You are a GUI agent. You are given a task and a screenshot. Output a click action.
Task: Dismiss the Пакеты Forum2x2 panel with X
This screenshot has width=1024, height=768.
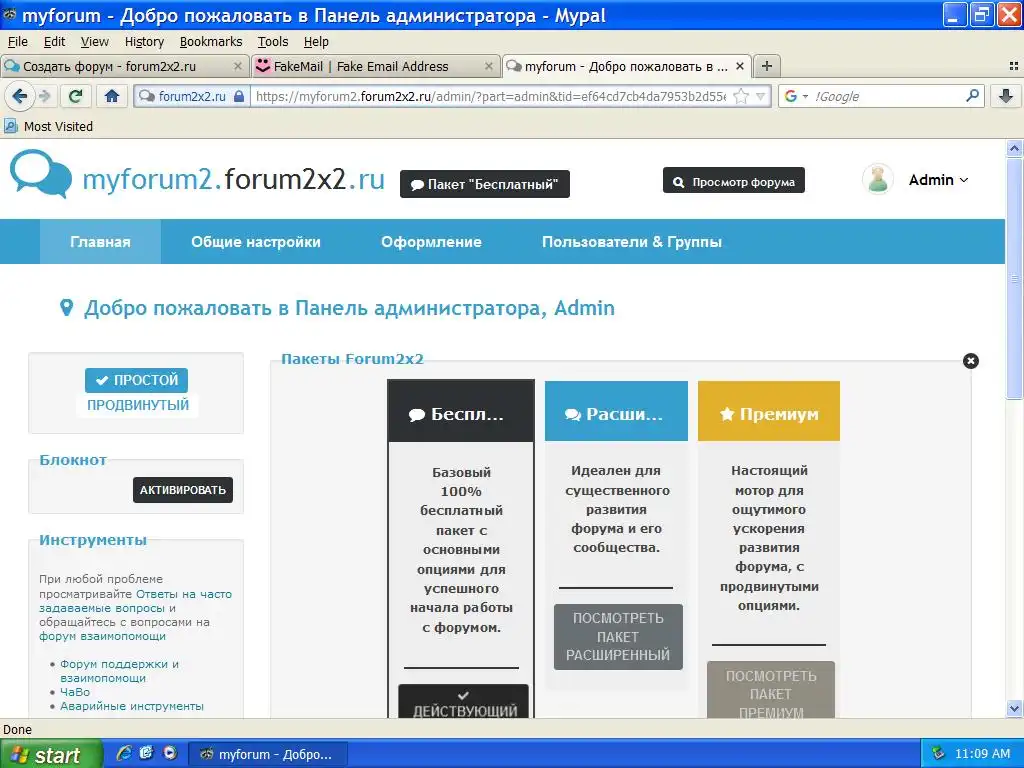pos(970,360)
